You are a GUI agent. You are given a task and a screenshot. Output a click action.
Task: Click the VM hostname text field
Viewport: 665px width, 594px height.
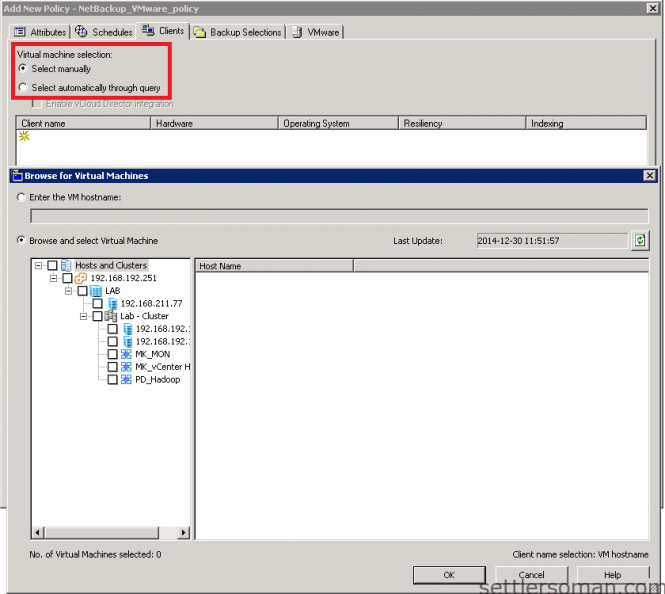pos(334,215)
